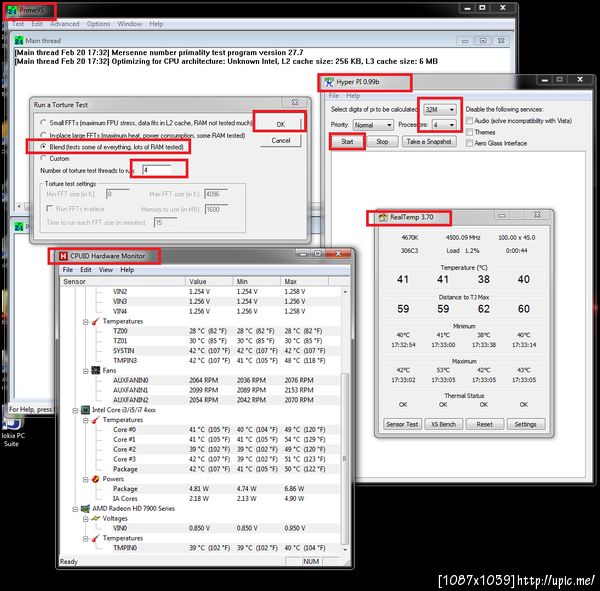Image resolution: width=600 pixels, height=591 pixels.
Task: Click the AMD Radeon HD 7900 card icon
Action: [85, 508]
